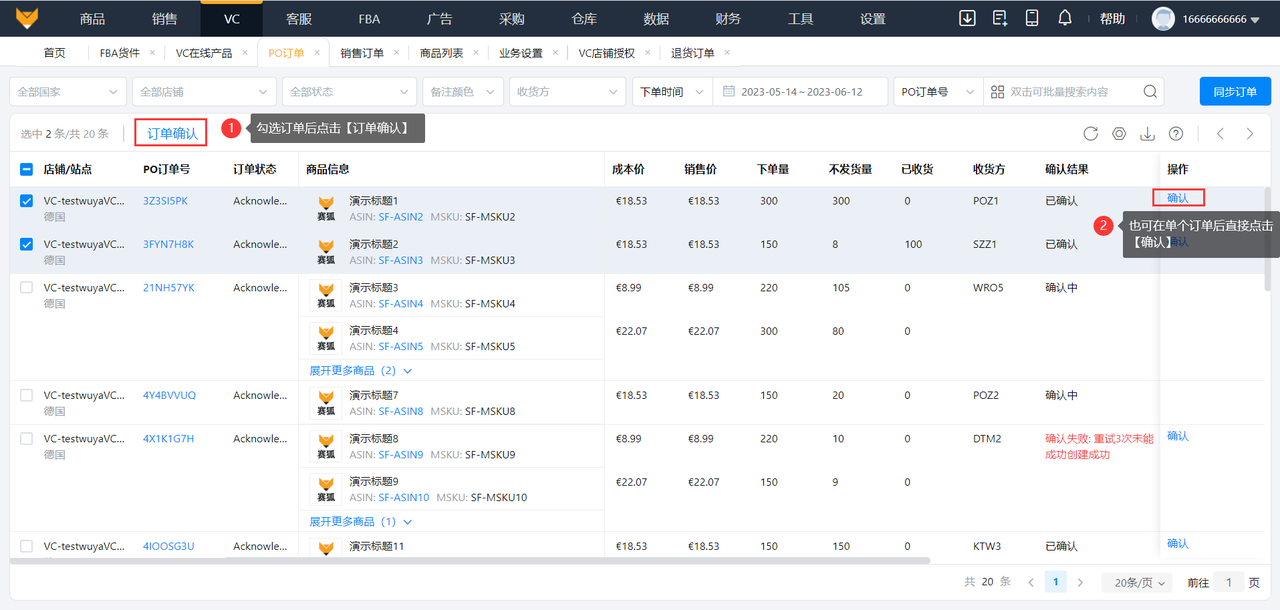Click 确认 for failed order 4X1K1G7H
The width and height of the screenshot is (1280, 610).
(x=1178, y=436)
